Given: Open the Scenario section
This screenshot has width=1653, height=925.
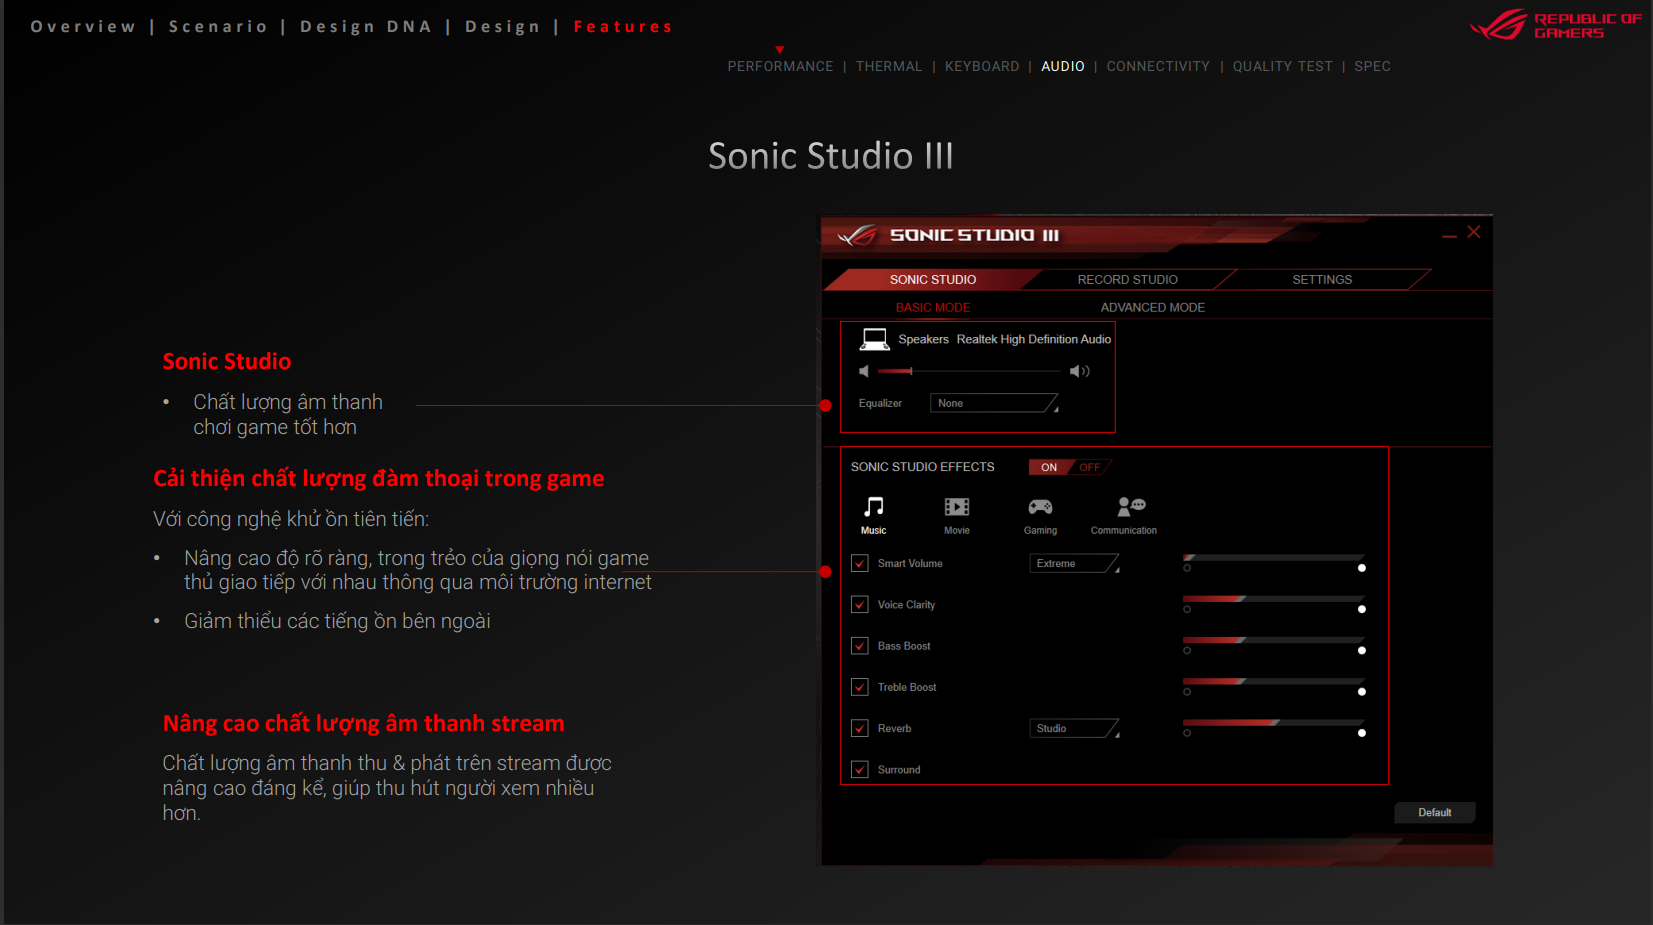Looking at the screenshot, I should pos(218,27).
